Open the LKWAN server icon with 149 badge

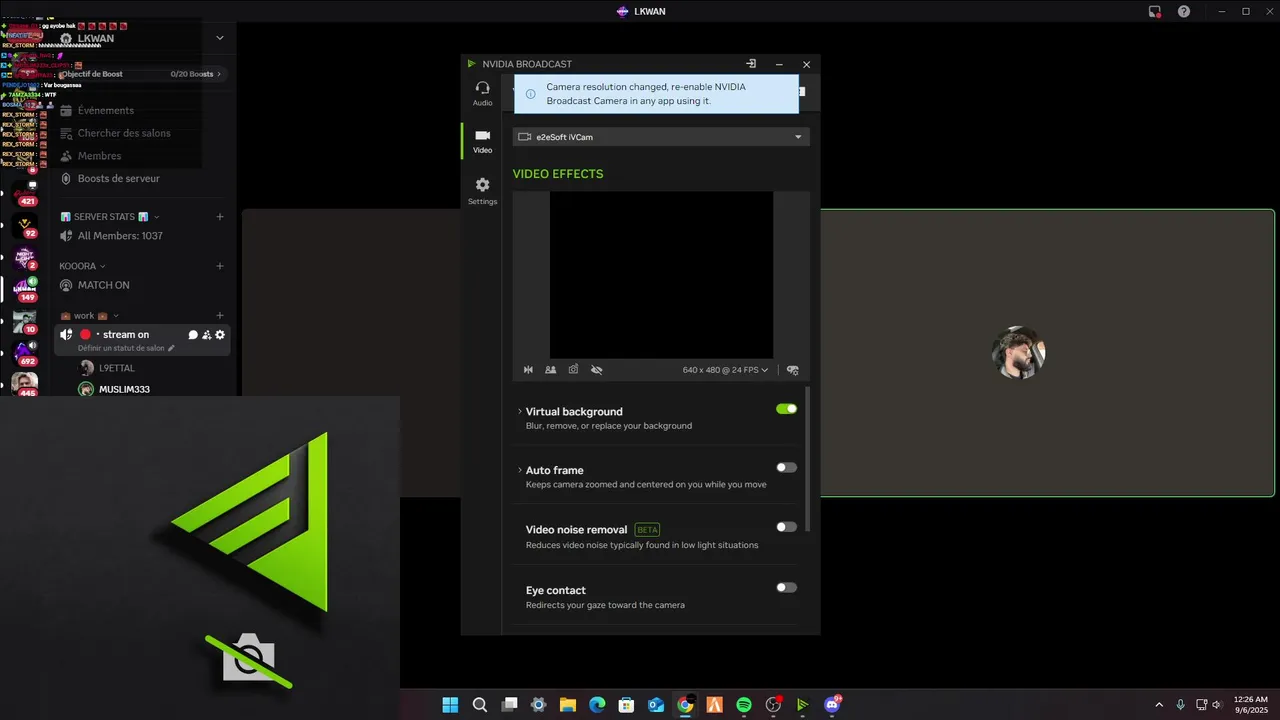(x=25, y=289)
